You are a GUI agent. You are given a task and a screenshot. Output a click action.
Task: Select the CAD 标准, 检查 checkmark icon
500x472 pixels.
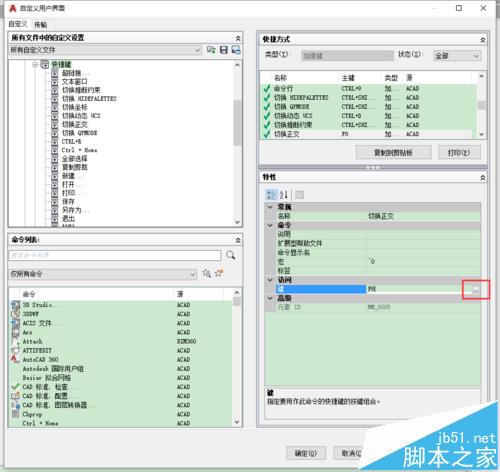(15, 387)
